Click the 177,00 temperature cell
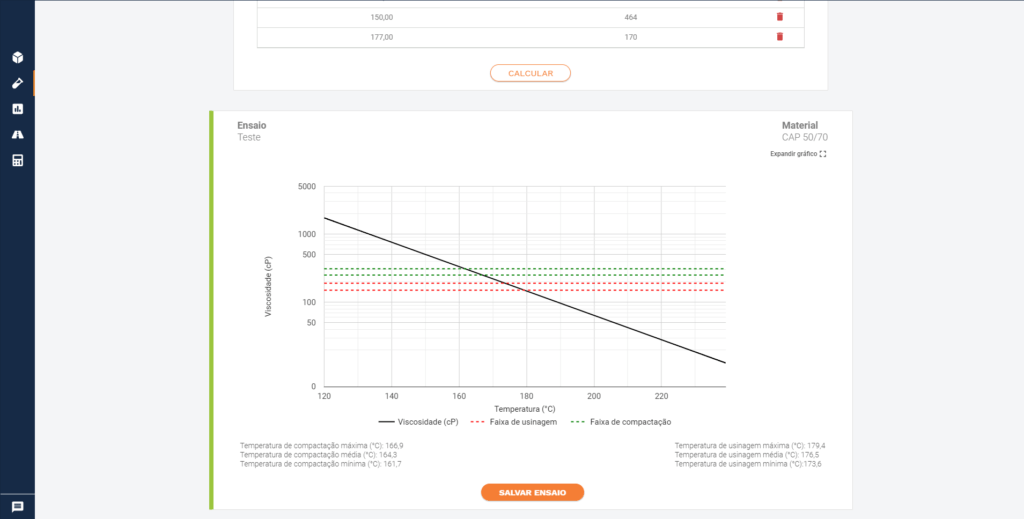1024x519 pixels. tap(381, 37)
